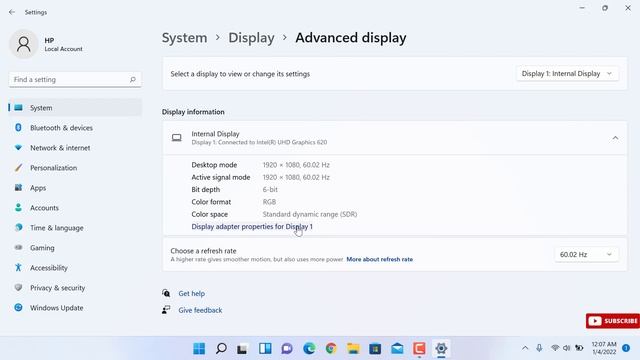The image size is (640, 360).
Task: Launch Microsoft Edge from taskbar
Action: 309,348
